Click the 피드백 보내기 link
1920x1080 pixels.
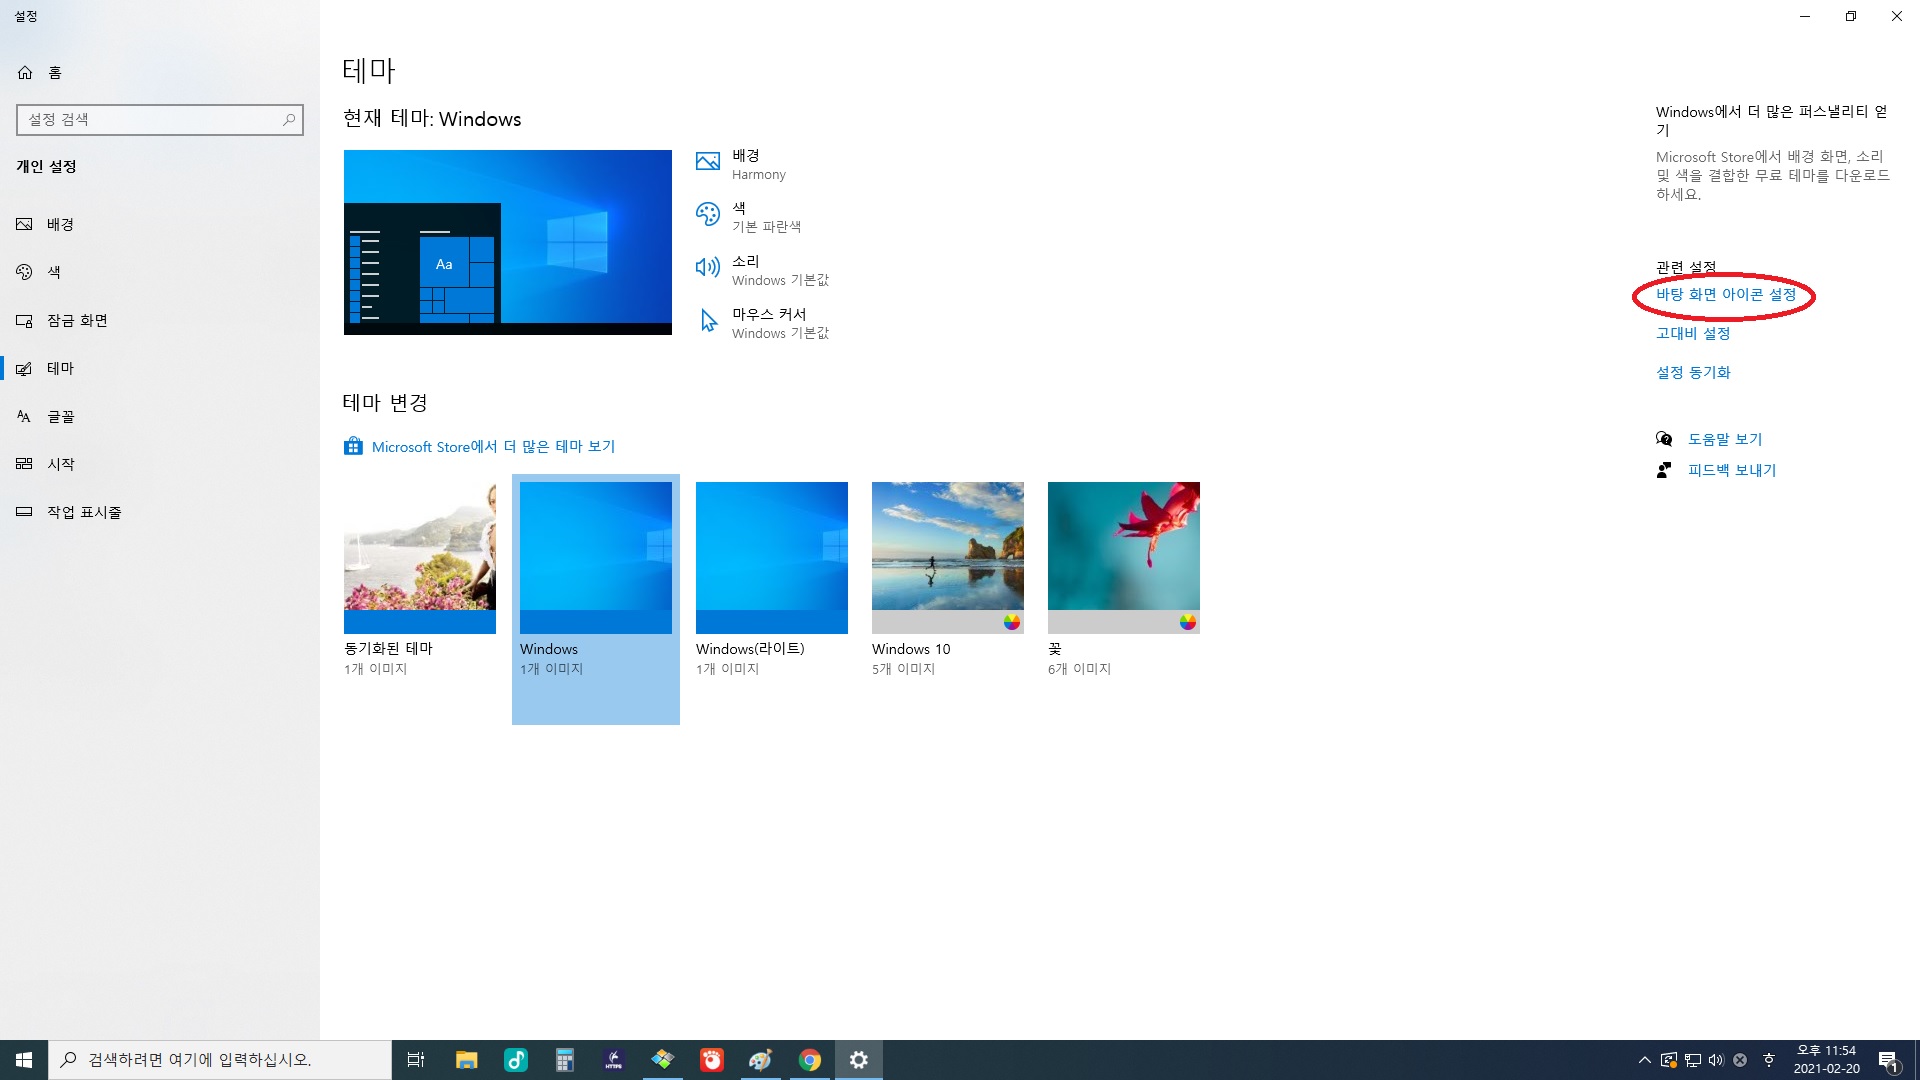[1731, 470]
